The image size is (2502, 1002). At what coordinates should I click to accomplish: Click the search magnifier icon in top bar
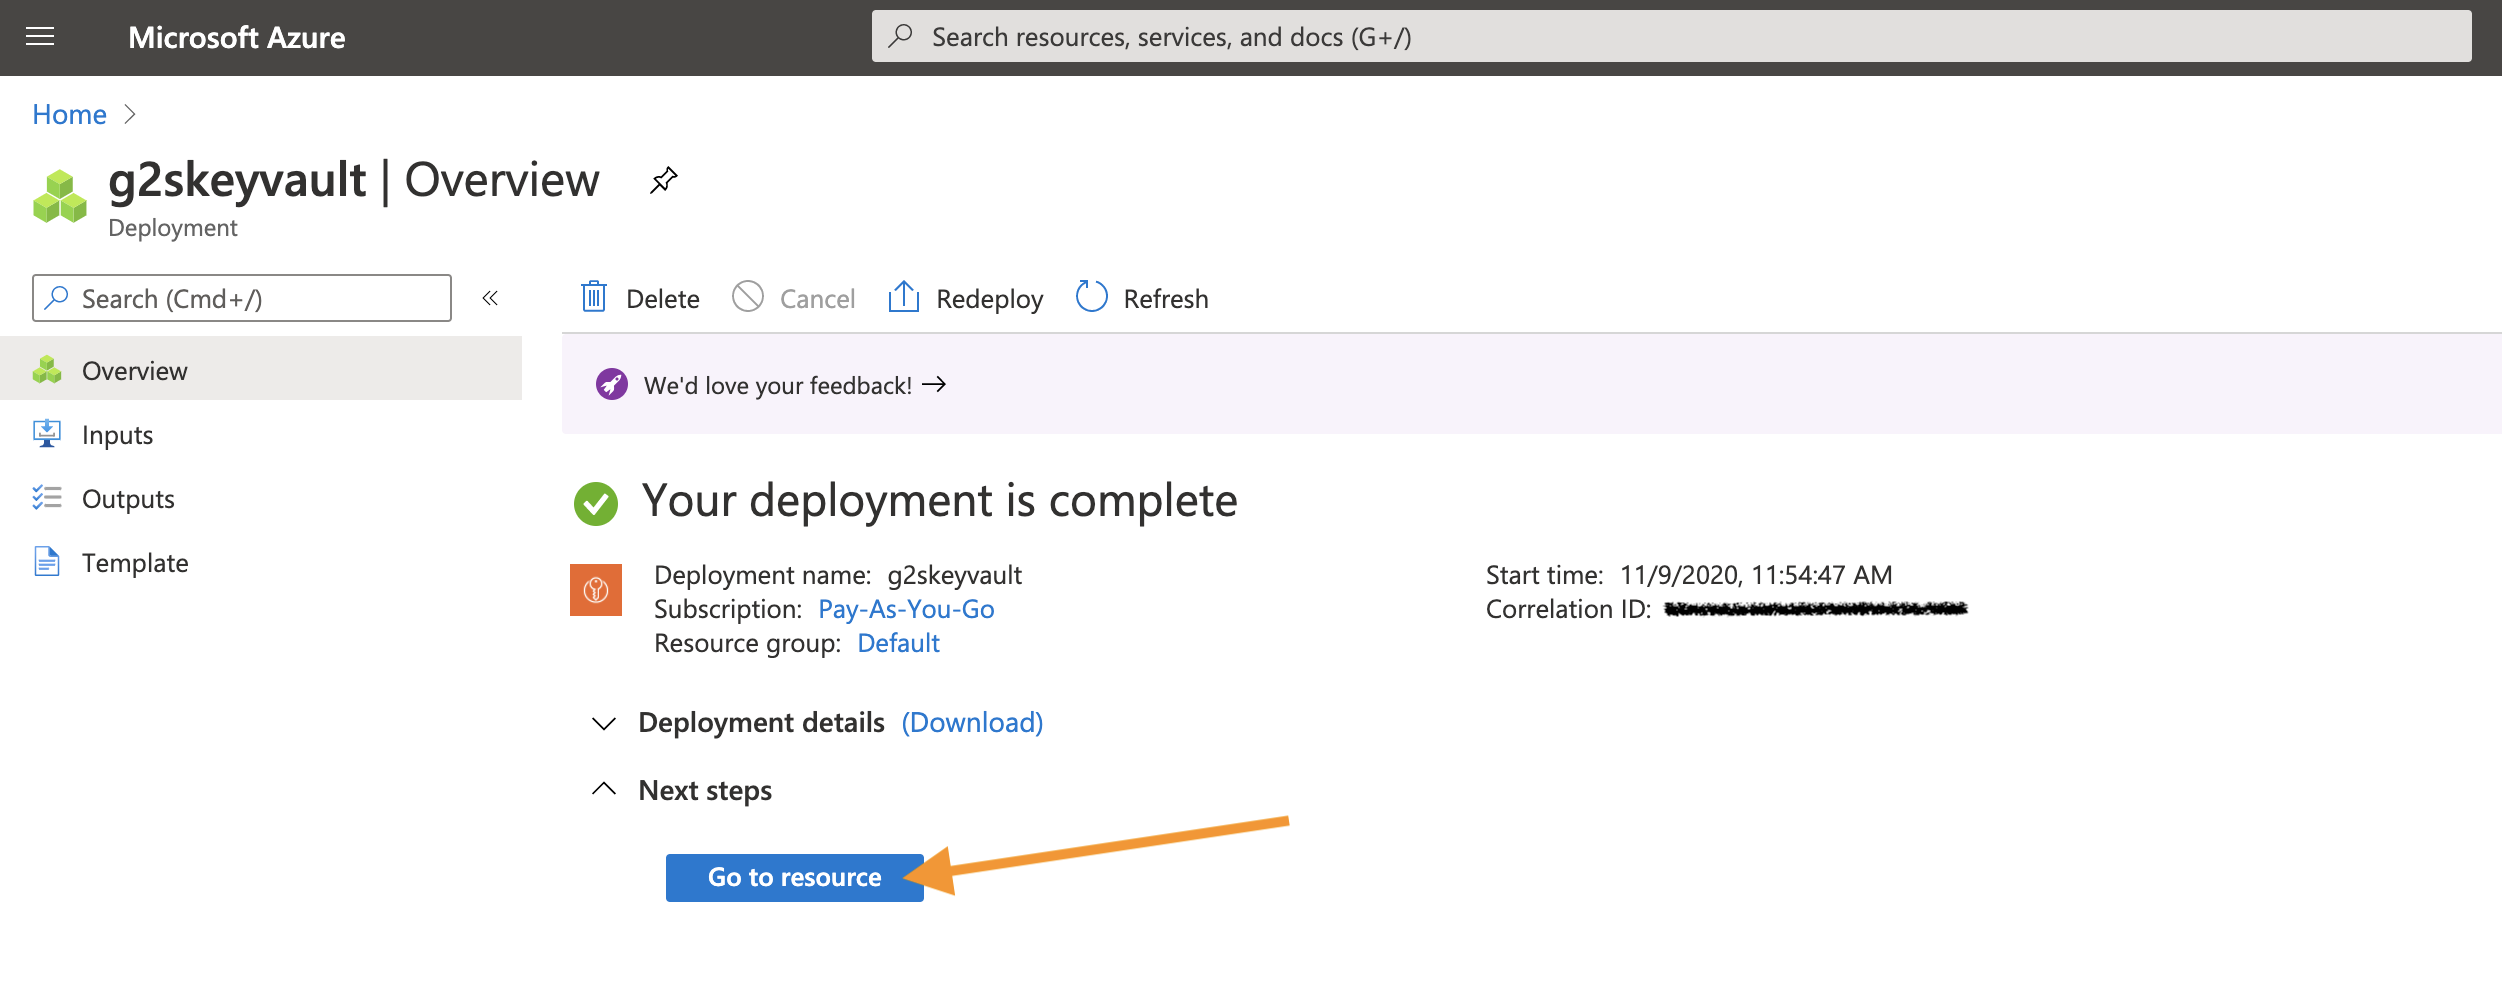point(901,36)
